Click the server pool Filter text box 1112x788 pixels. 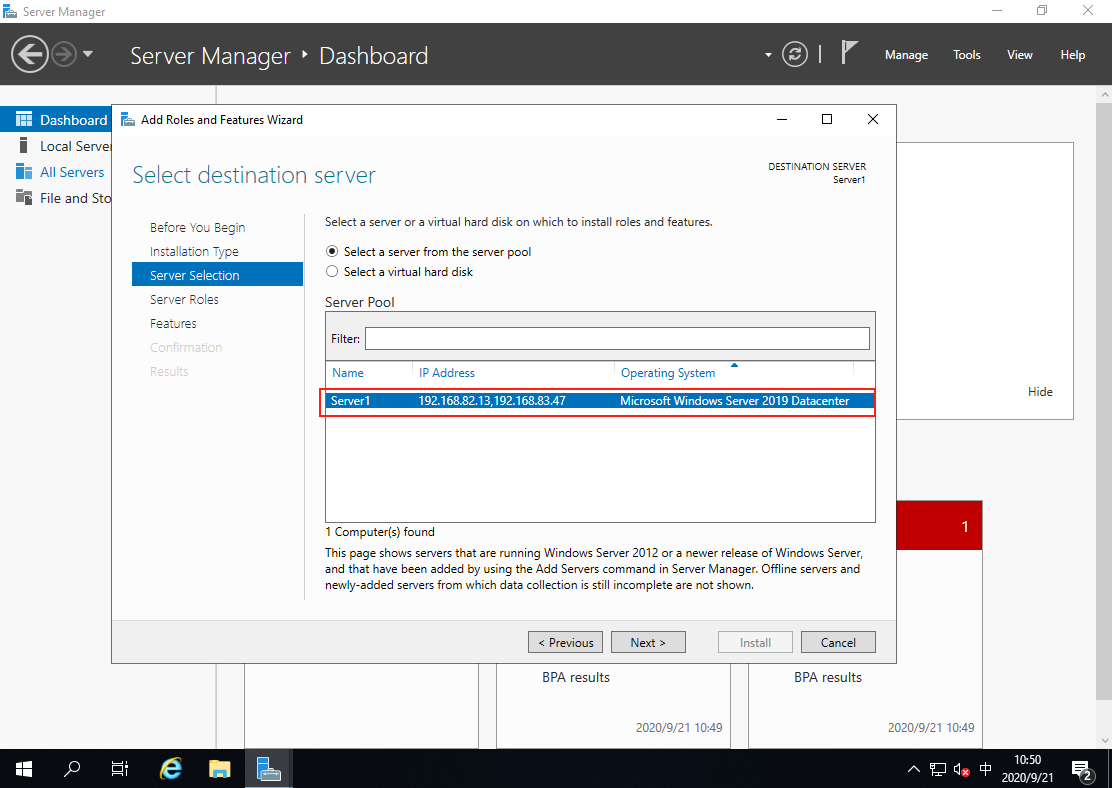coord(617,338)
